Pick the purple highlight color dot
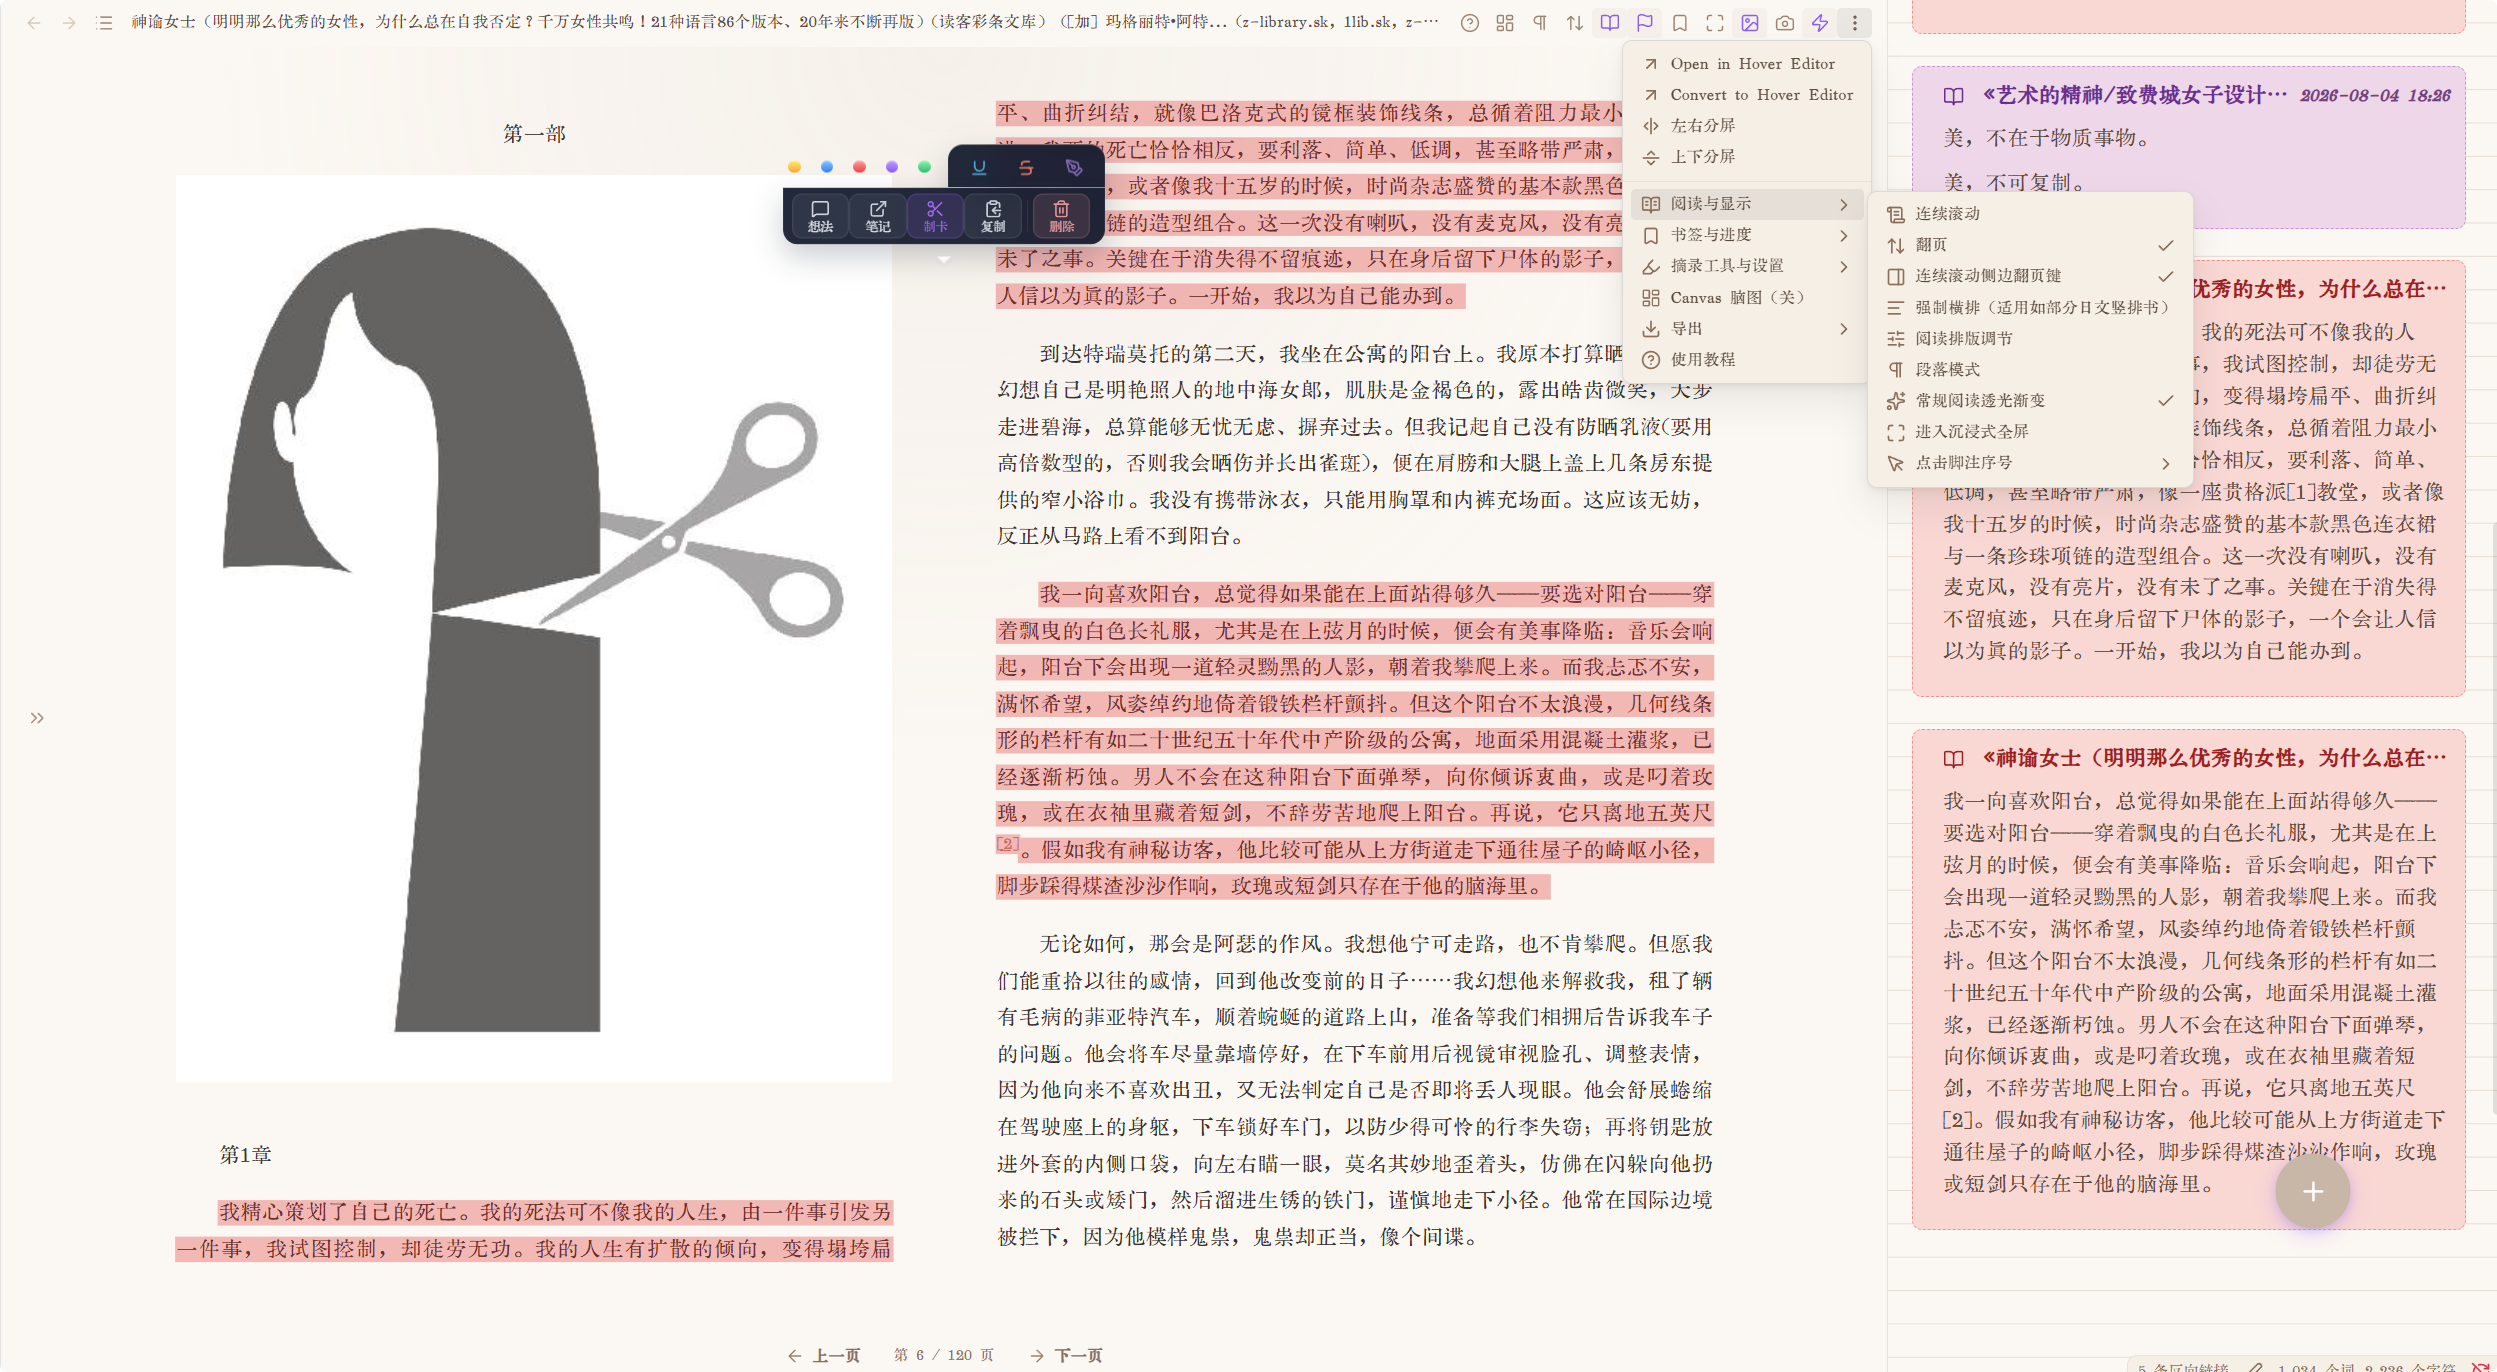This screenshot has height=1372, width=2497. pyautogui.click(x=892, y=167)
